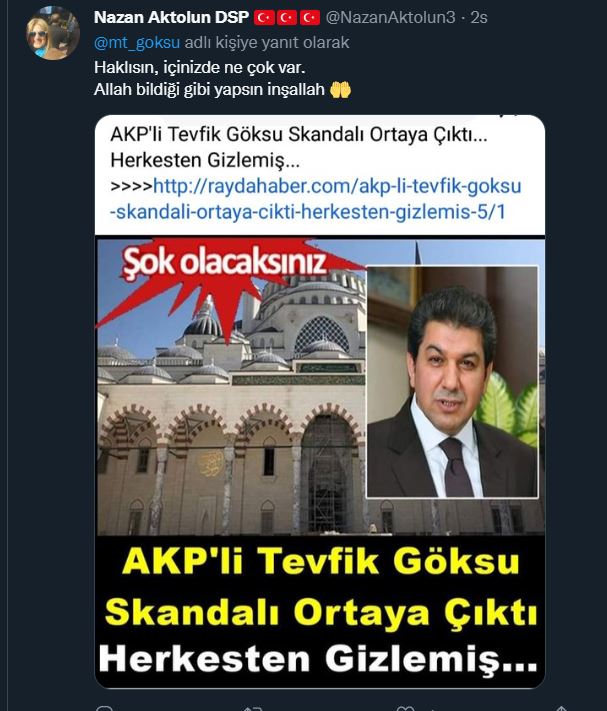The height and width of the screenshot is (711, 607).
Task: Click the retweet icon below the tweet
Action: (x=253, y=708)
